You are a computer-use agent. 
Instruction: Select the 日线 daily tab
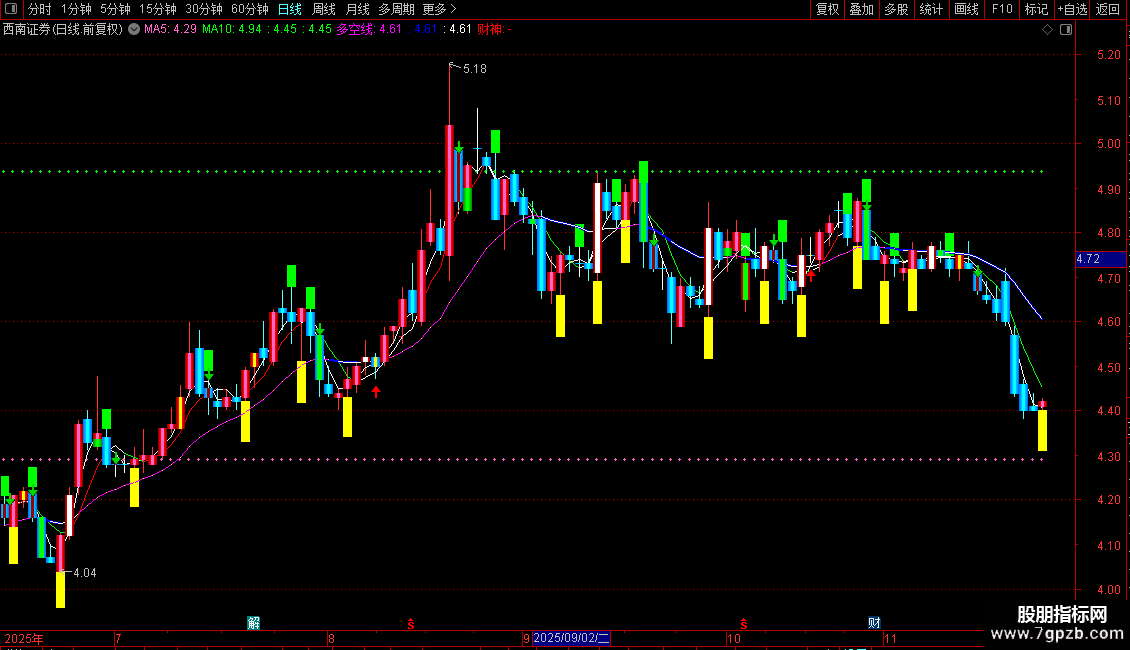[x=290, y=9]
